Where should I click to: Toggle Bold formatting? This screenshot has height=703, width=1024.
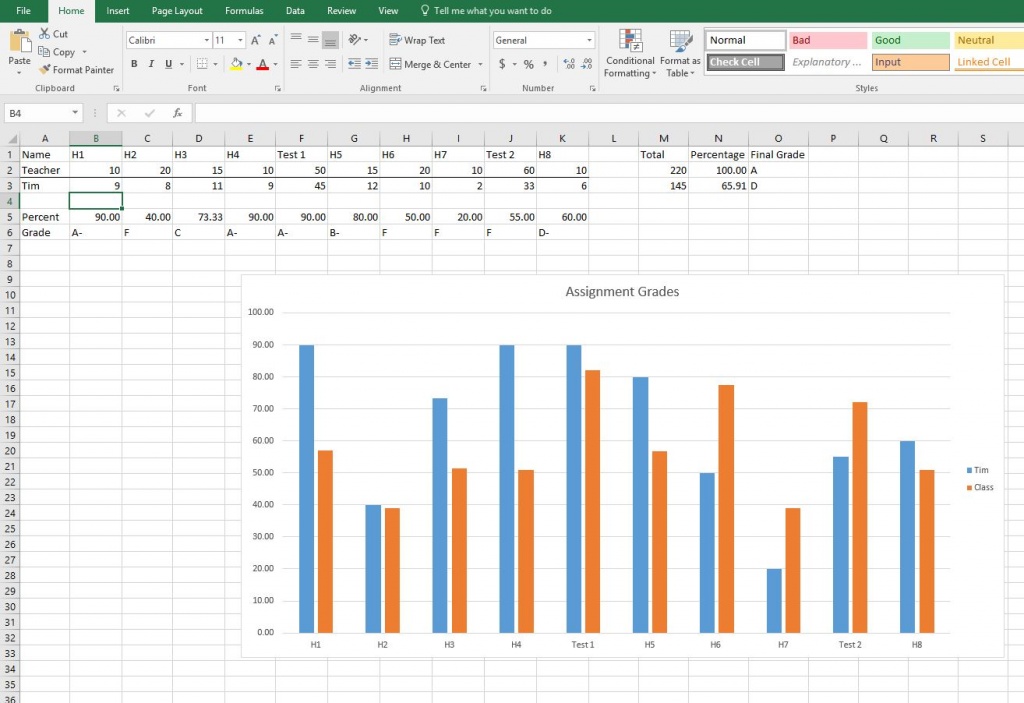point(135,64)
